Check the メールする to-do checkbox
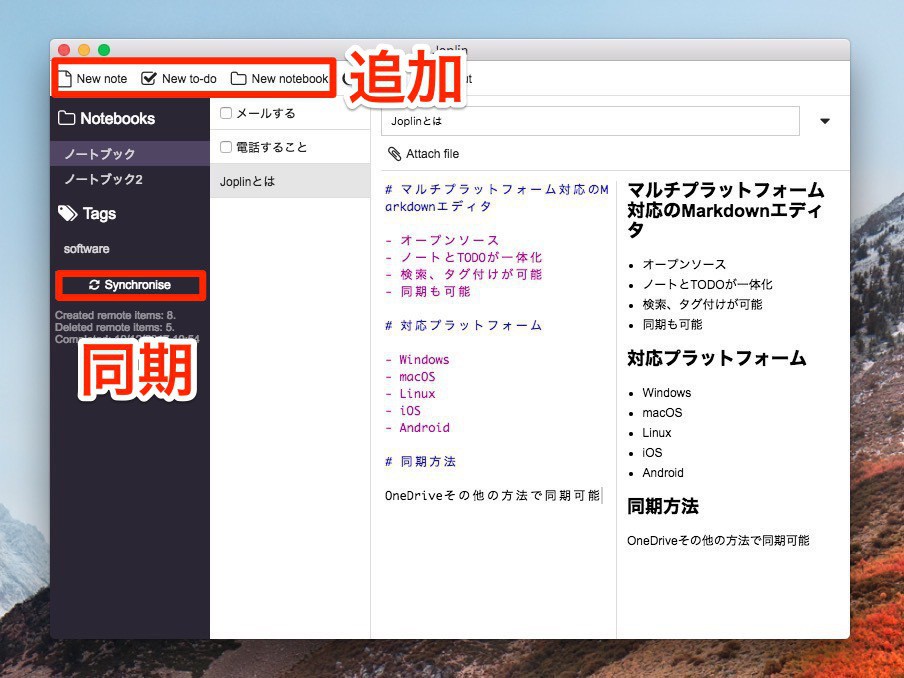This screenshot has height=678, width=904. pos(226,113)
